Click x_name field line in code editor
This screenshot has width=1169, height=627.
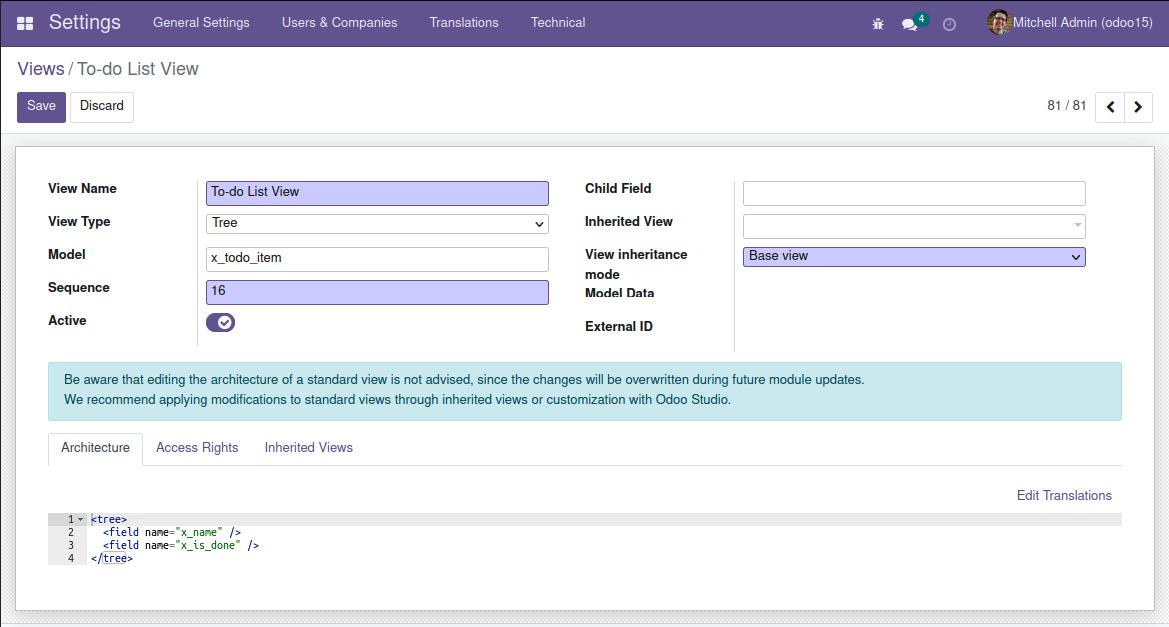pyautogui.click(x=171, y=532)
